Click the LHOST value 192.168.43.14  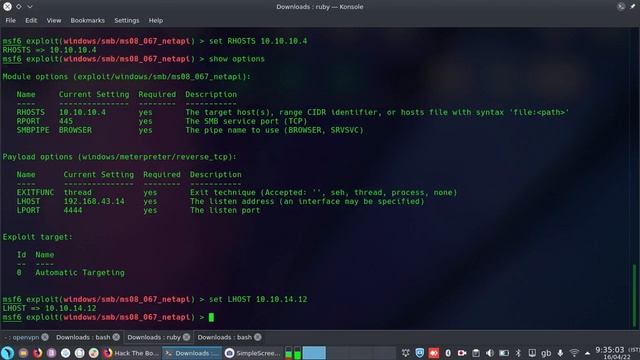tap(94, 201)
